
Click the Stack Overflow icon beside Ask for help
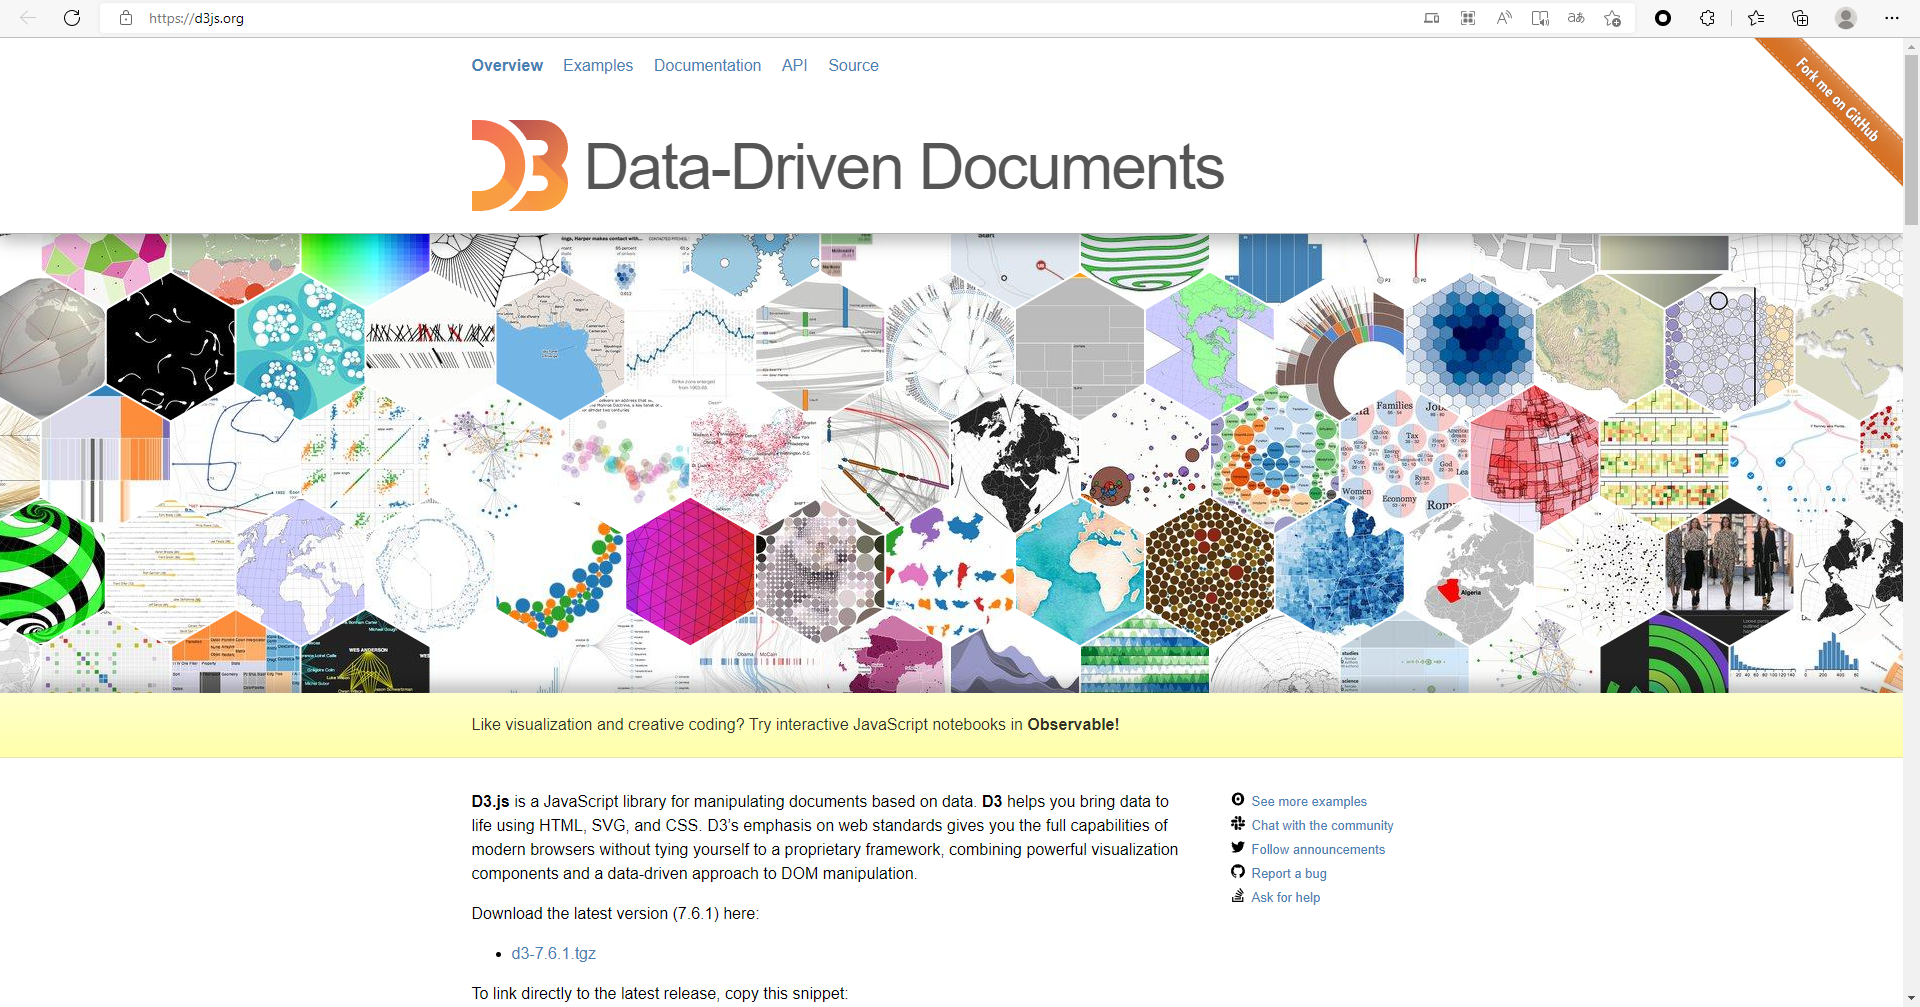(1238, 896)
